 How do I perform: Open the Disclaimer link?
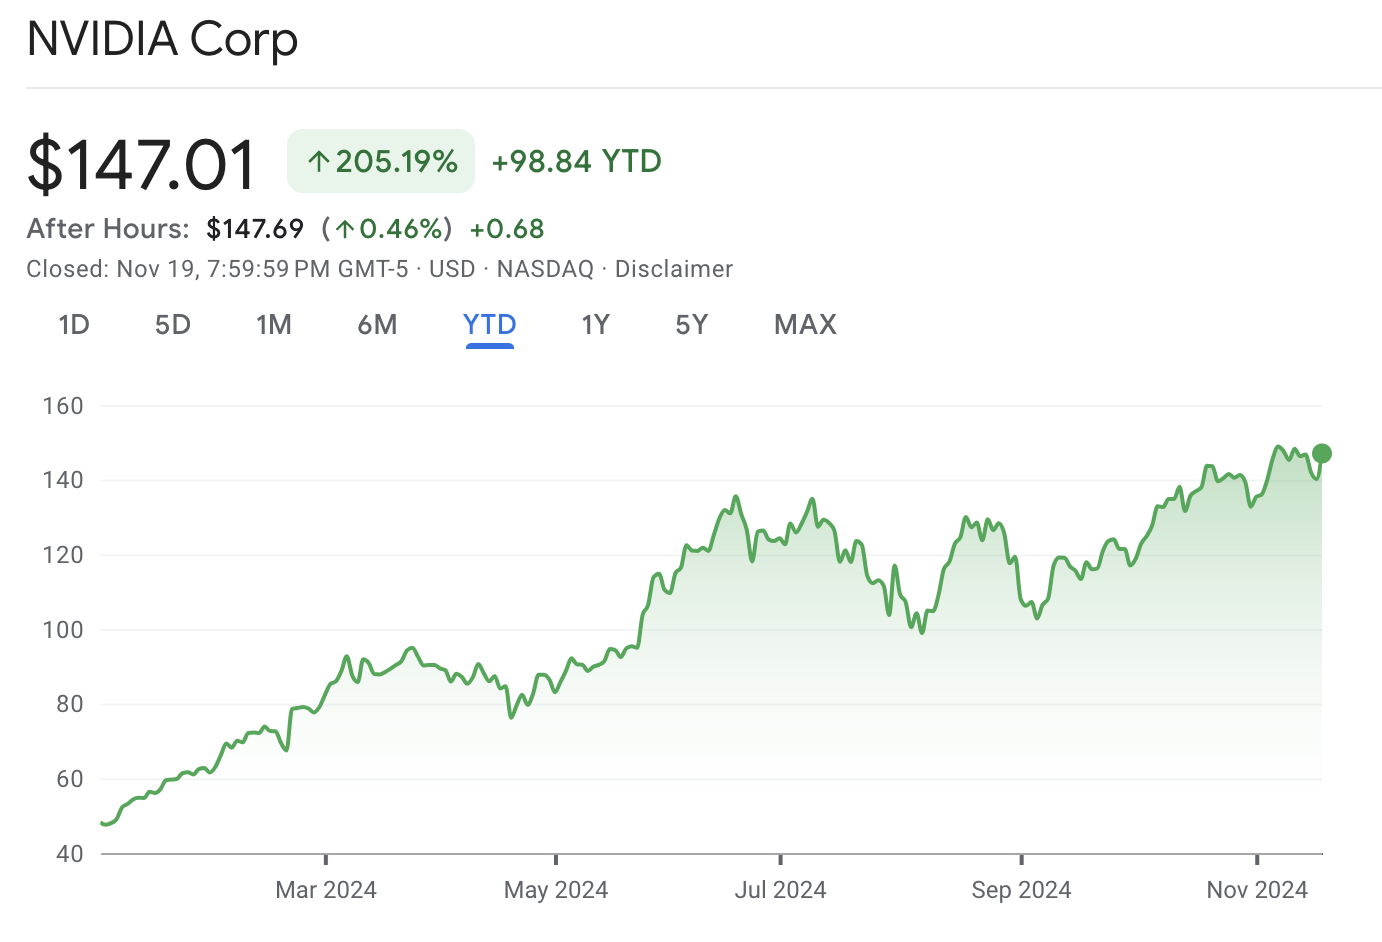673,269
